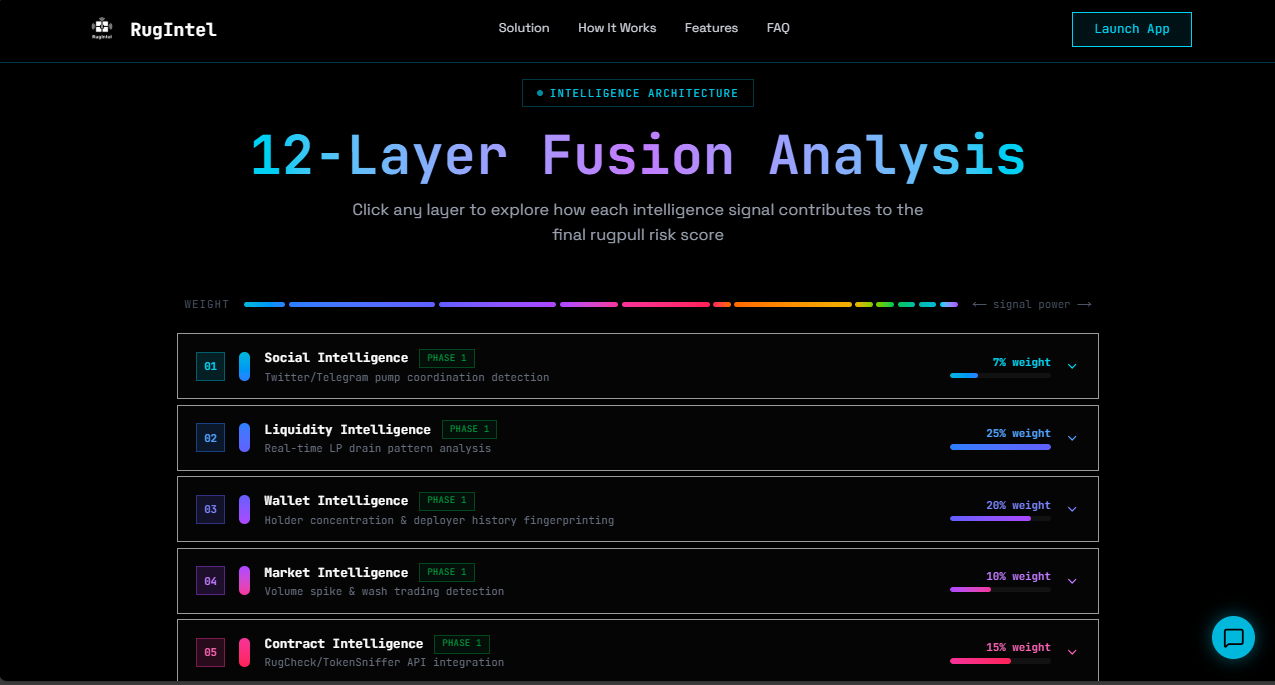Open the FAQ link
This screenshot has width=1275, height=685.
[x=778, y=28]
